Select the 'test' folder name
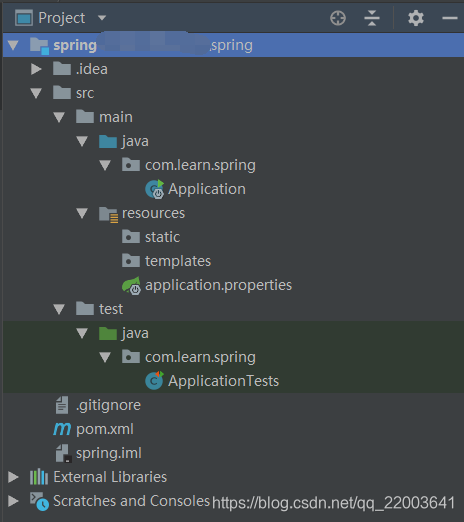Image resolution: width=464 pixels, height=522 pixels. coord(111,309)
